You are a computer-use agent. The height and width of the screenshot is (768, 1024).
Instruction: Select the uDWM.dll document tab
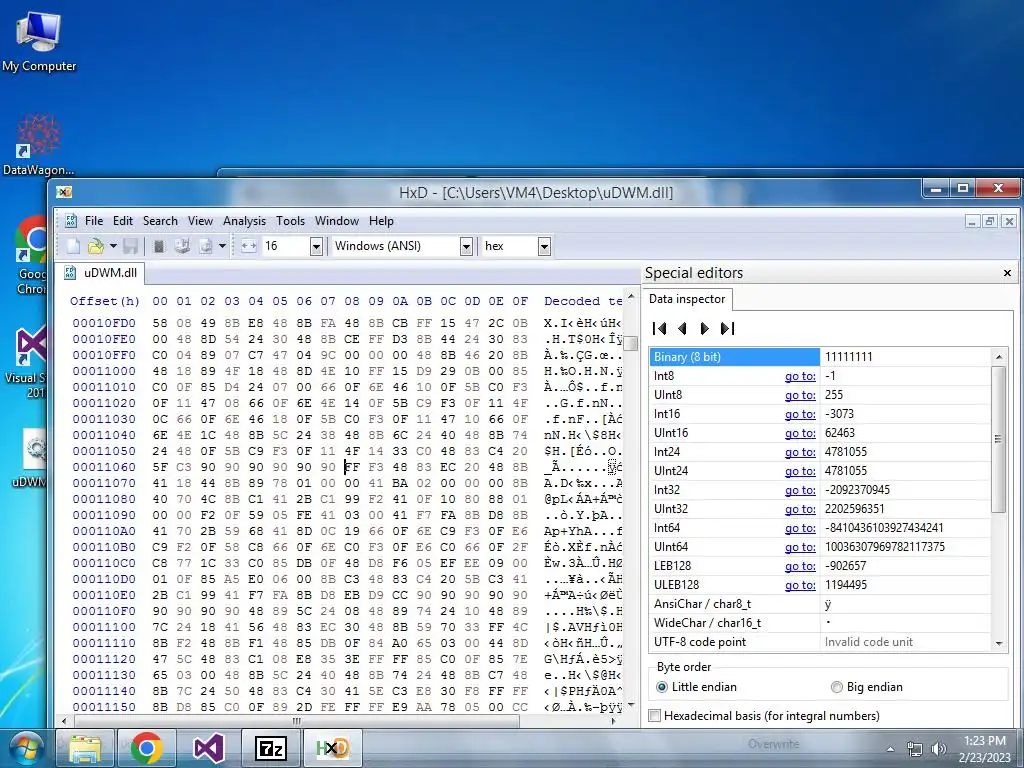click(x=101, y=273)
